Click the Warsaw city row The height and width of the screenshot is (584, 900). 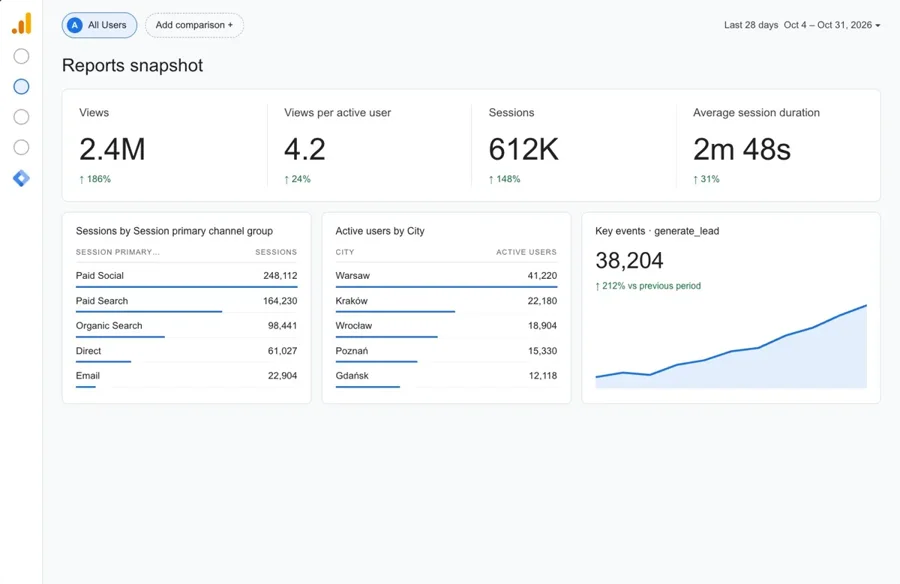point(446,276)
